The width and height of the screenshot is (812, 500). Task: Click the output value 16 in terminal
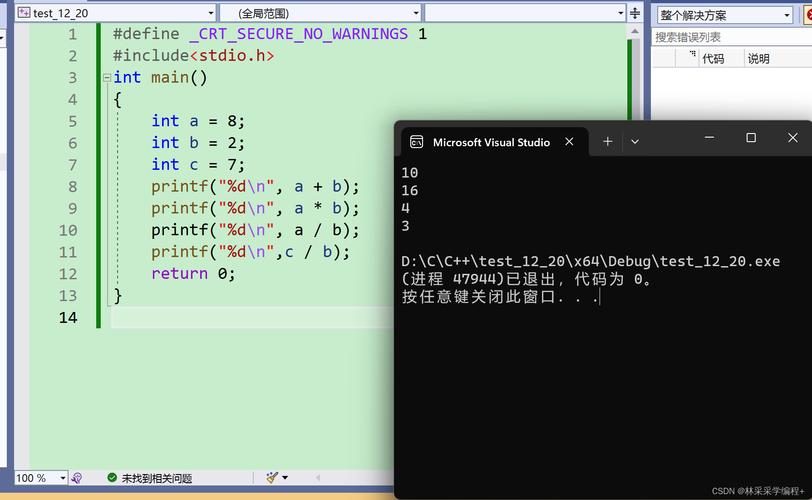coord(410,190)
